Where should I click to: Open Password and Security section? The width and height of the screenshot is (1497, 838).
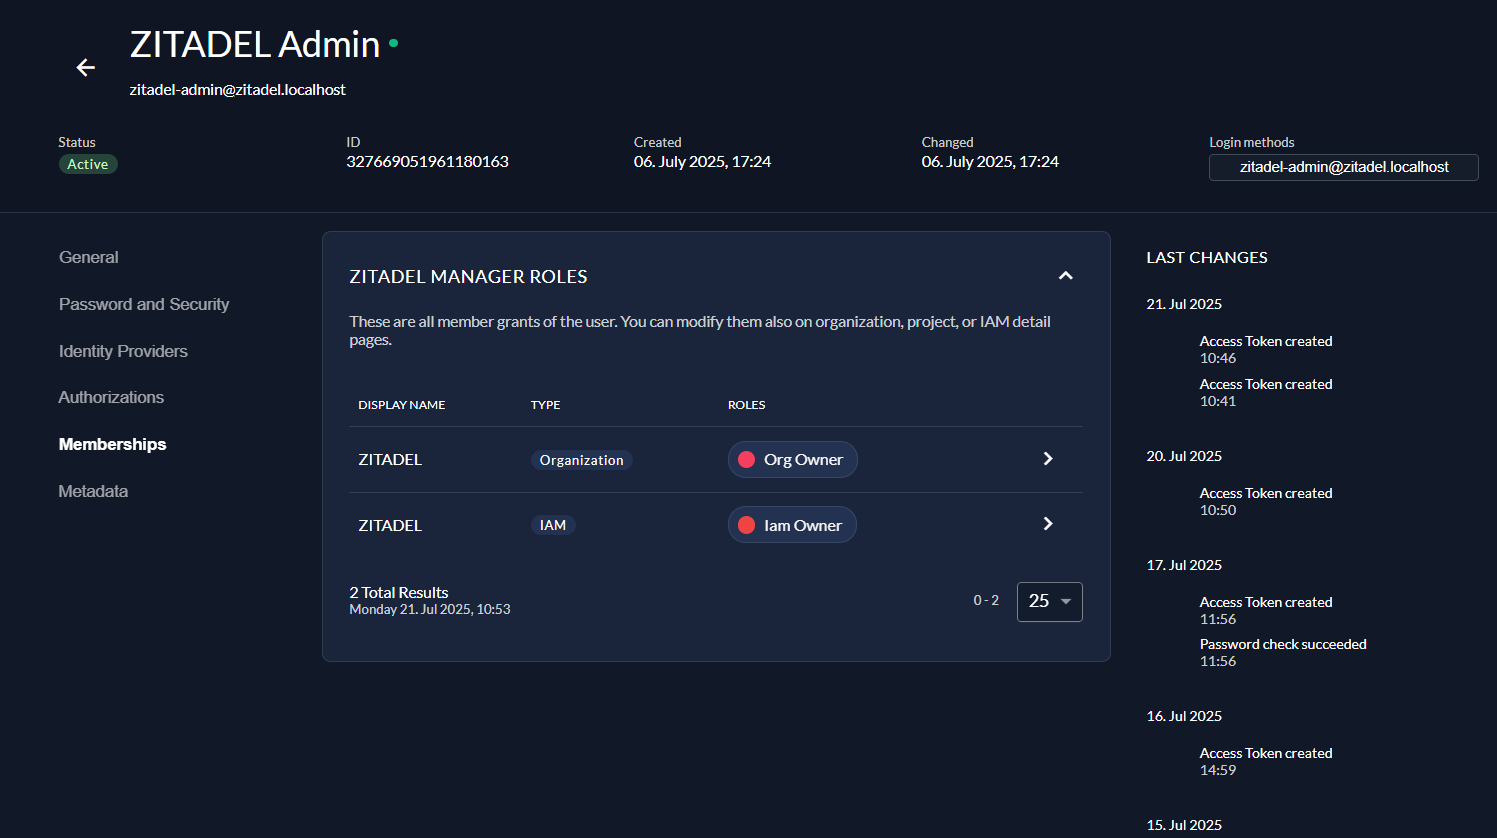click(144, 304)
